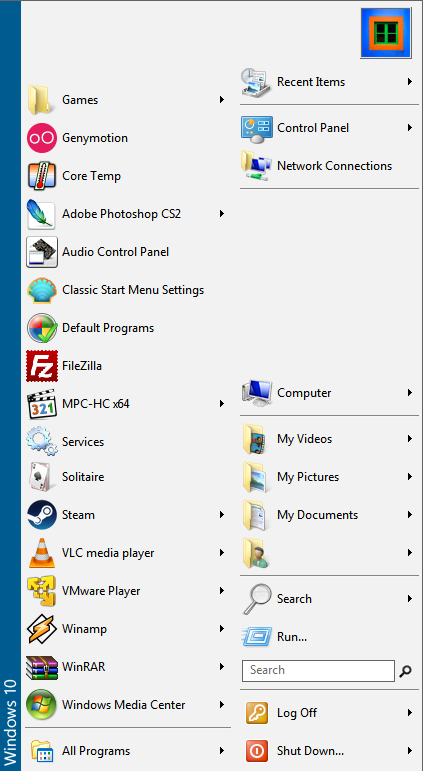
Task: Expand the VLC media player submenu arrow
Action: pos(222,553)
